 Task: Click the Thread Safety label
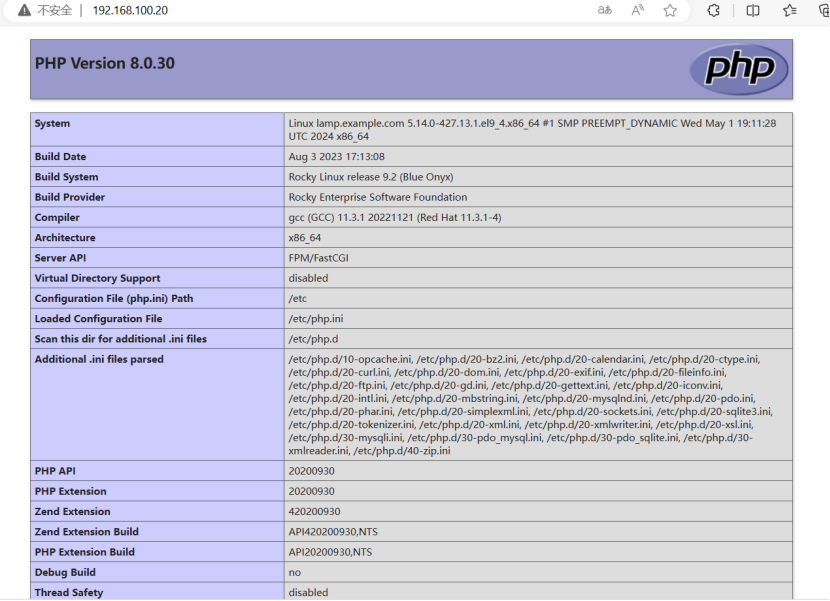point(69,593)
